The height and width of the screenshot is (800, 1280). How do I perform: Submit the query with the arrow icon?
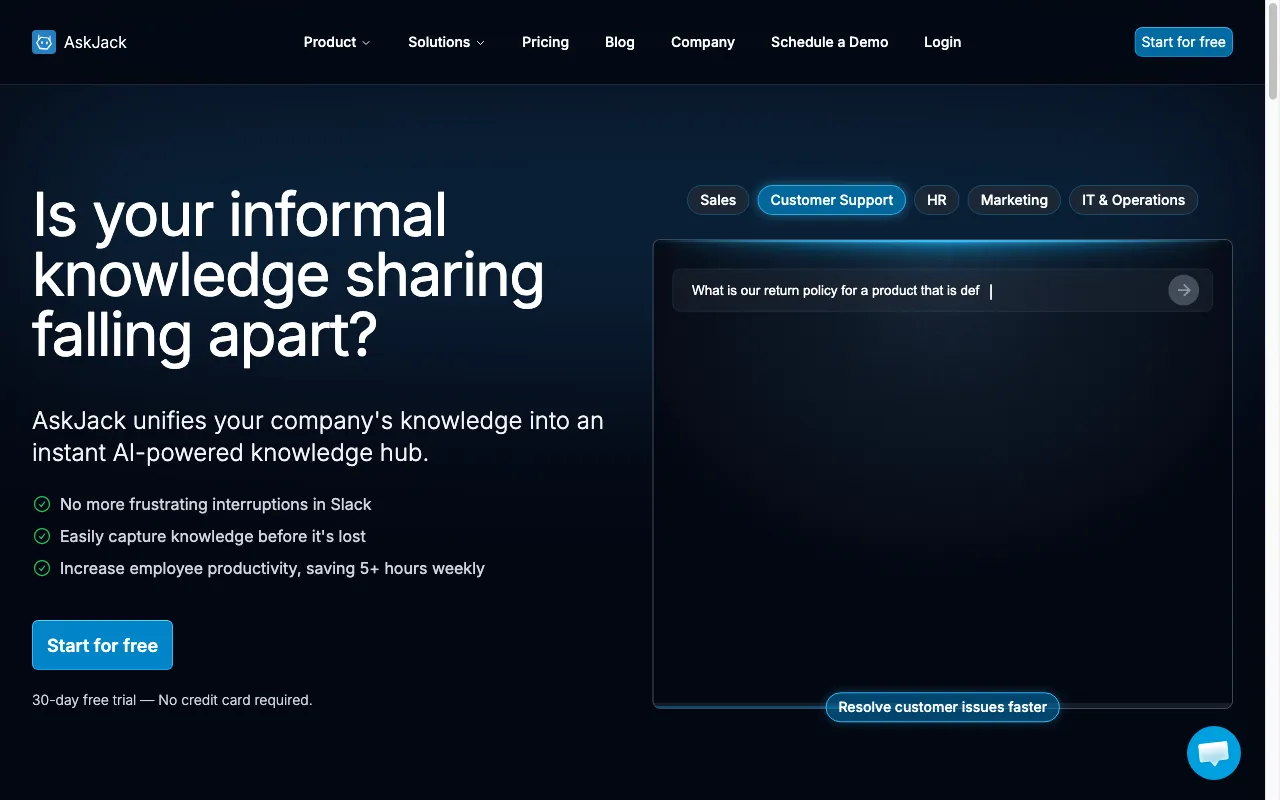click(1183, 290)
